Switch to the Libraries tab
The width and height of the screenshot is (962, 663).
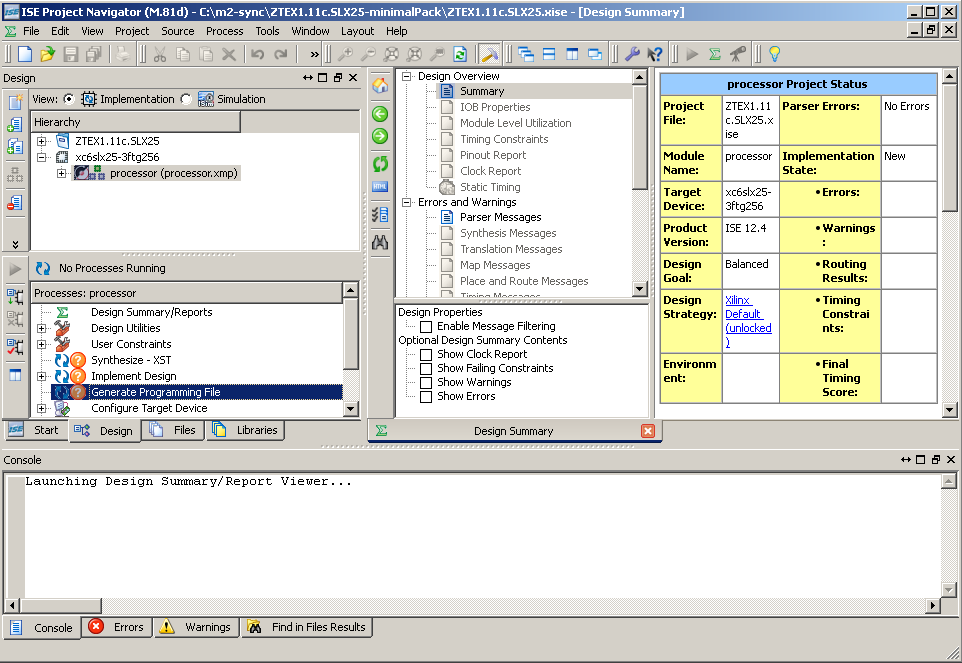[246, 430]
